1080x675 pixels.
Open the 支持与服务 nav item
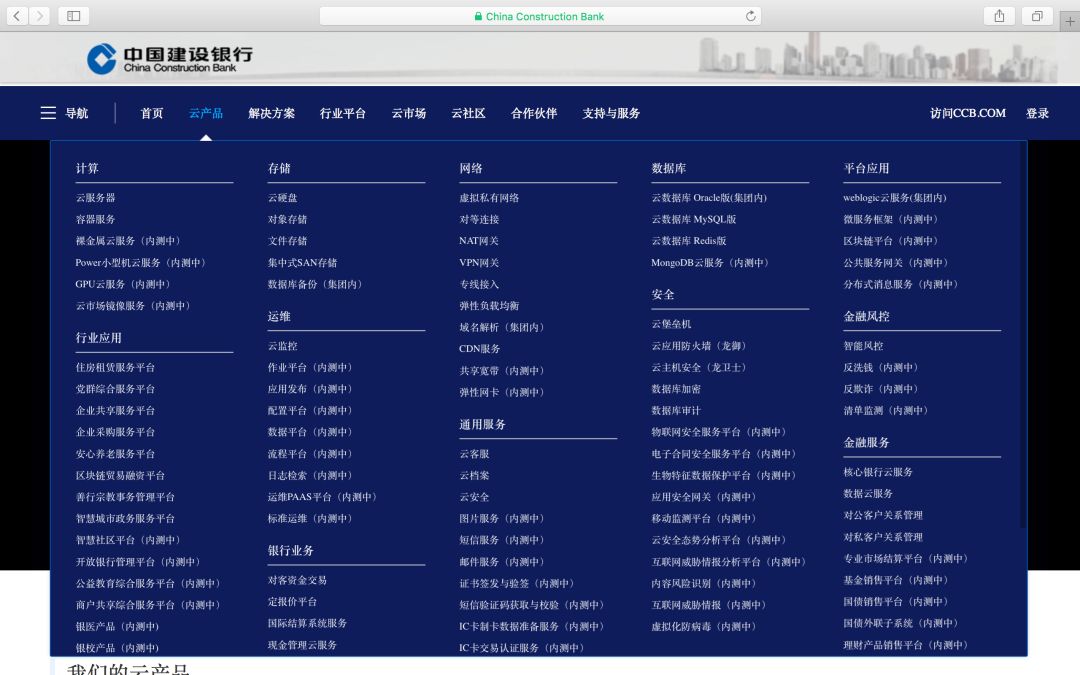[611, 113]
